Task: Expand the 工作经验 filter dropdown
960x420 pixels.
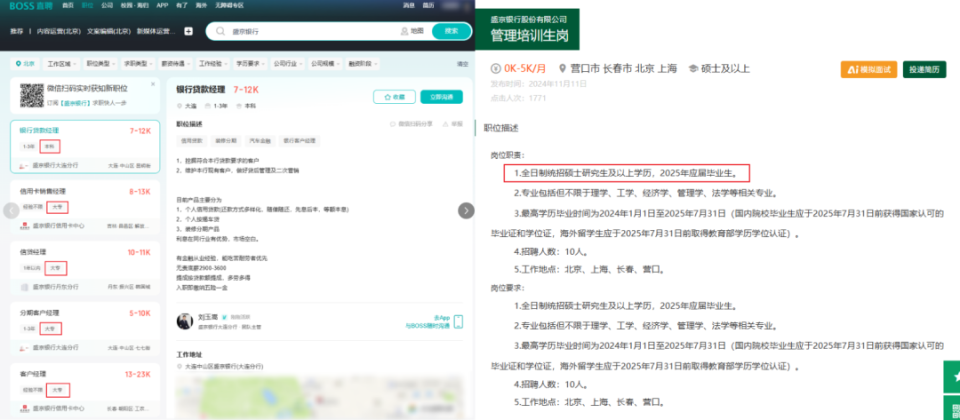Action: pyautogui.click(x=212, y=64)
